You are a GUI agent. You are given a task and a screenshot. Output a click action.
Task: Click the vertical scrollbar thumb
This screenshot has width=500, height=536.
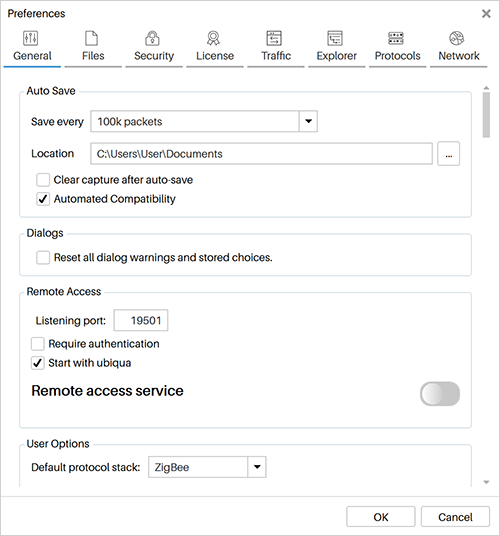tap(486, 115)
